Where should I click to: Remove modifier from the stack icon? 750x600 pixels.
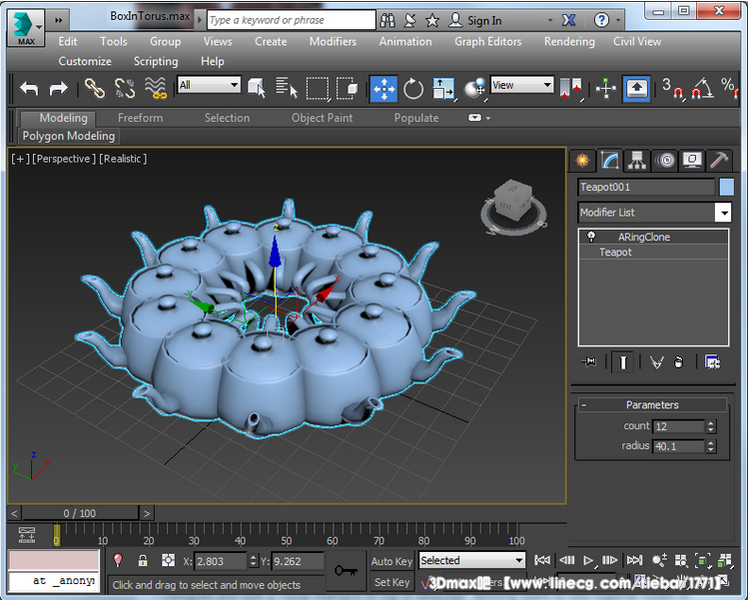point(678,362)
